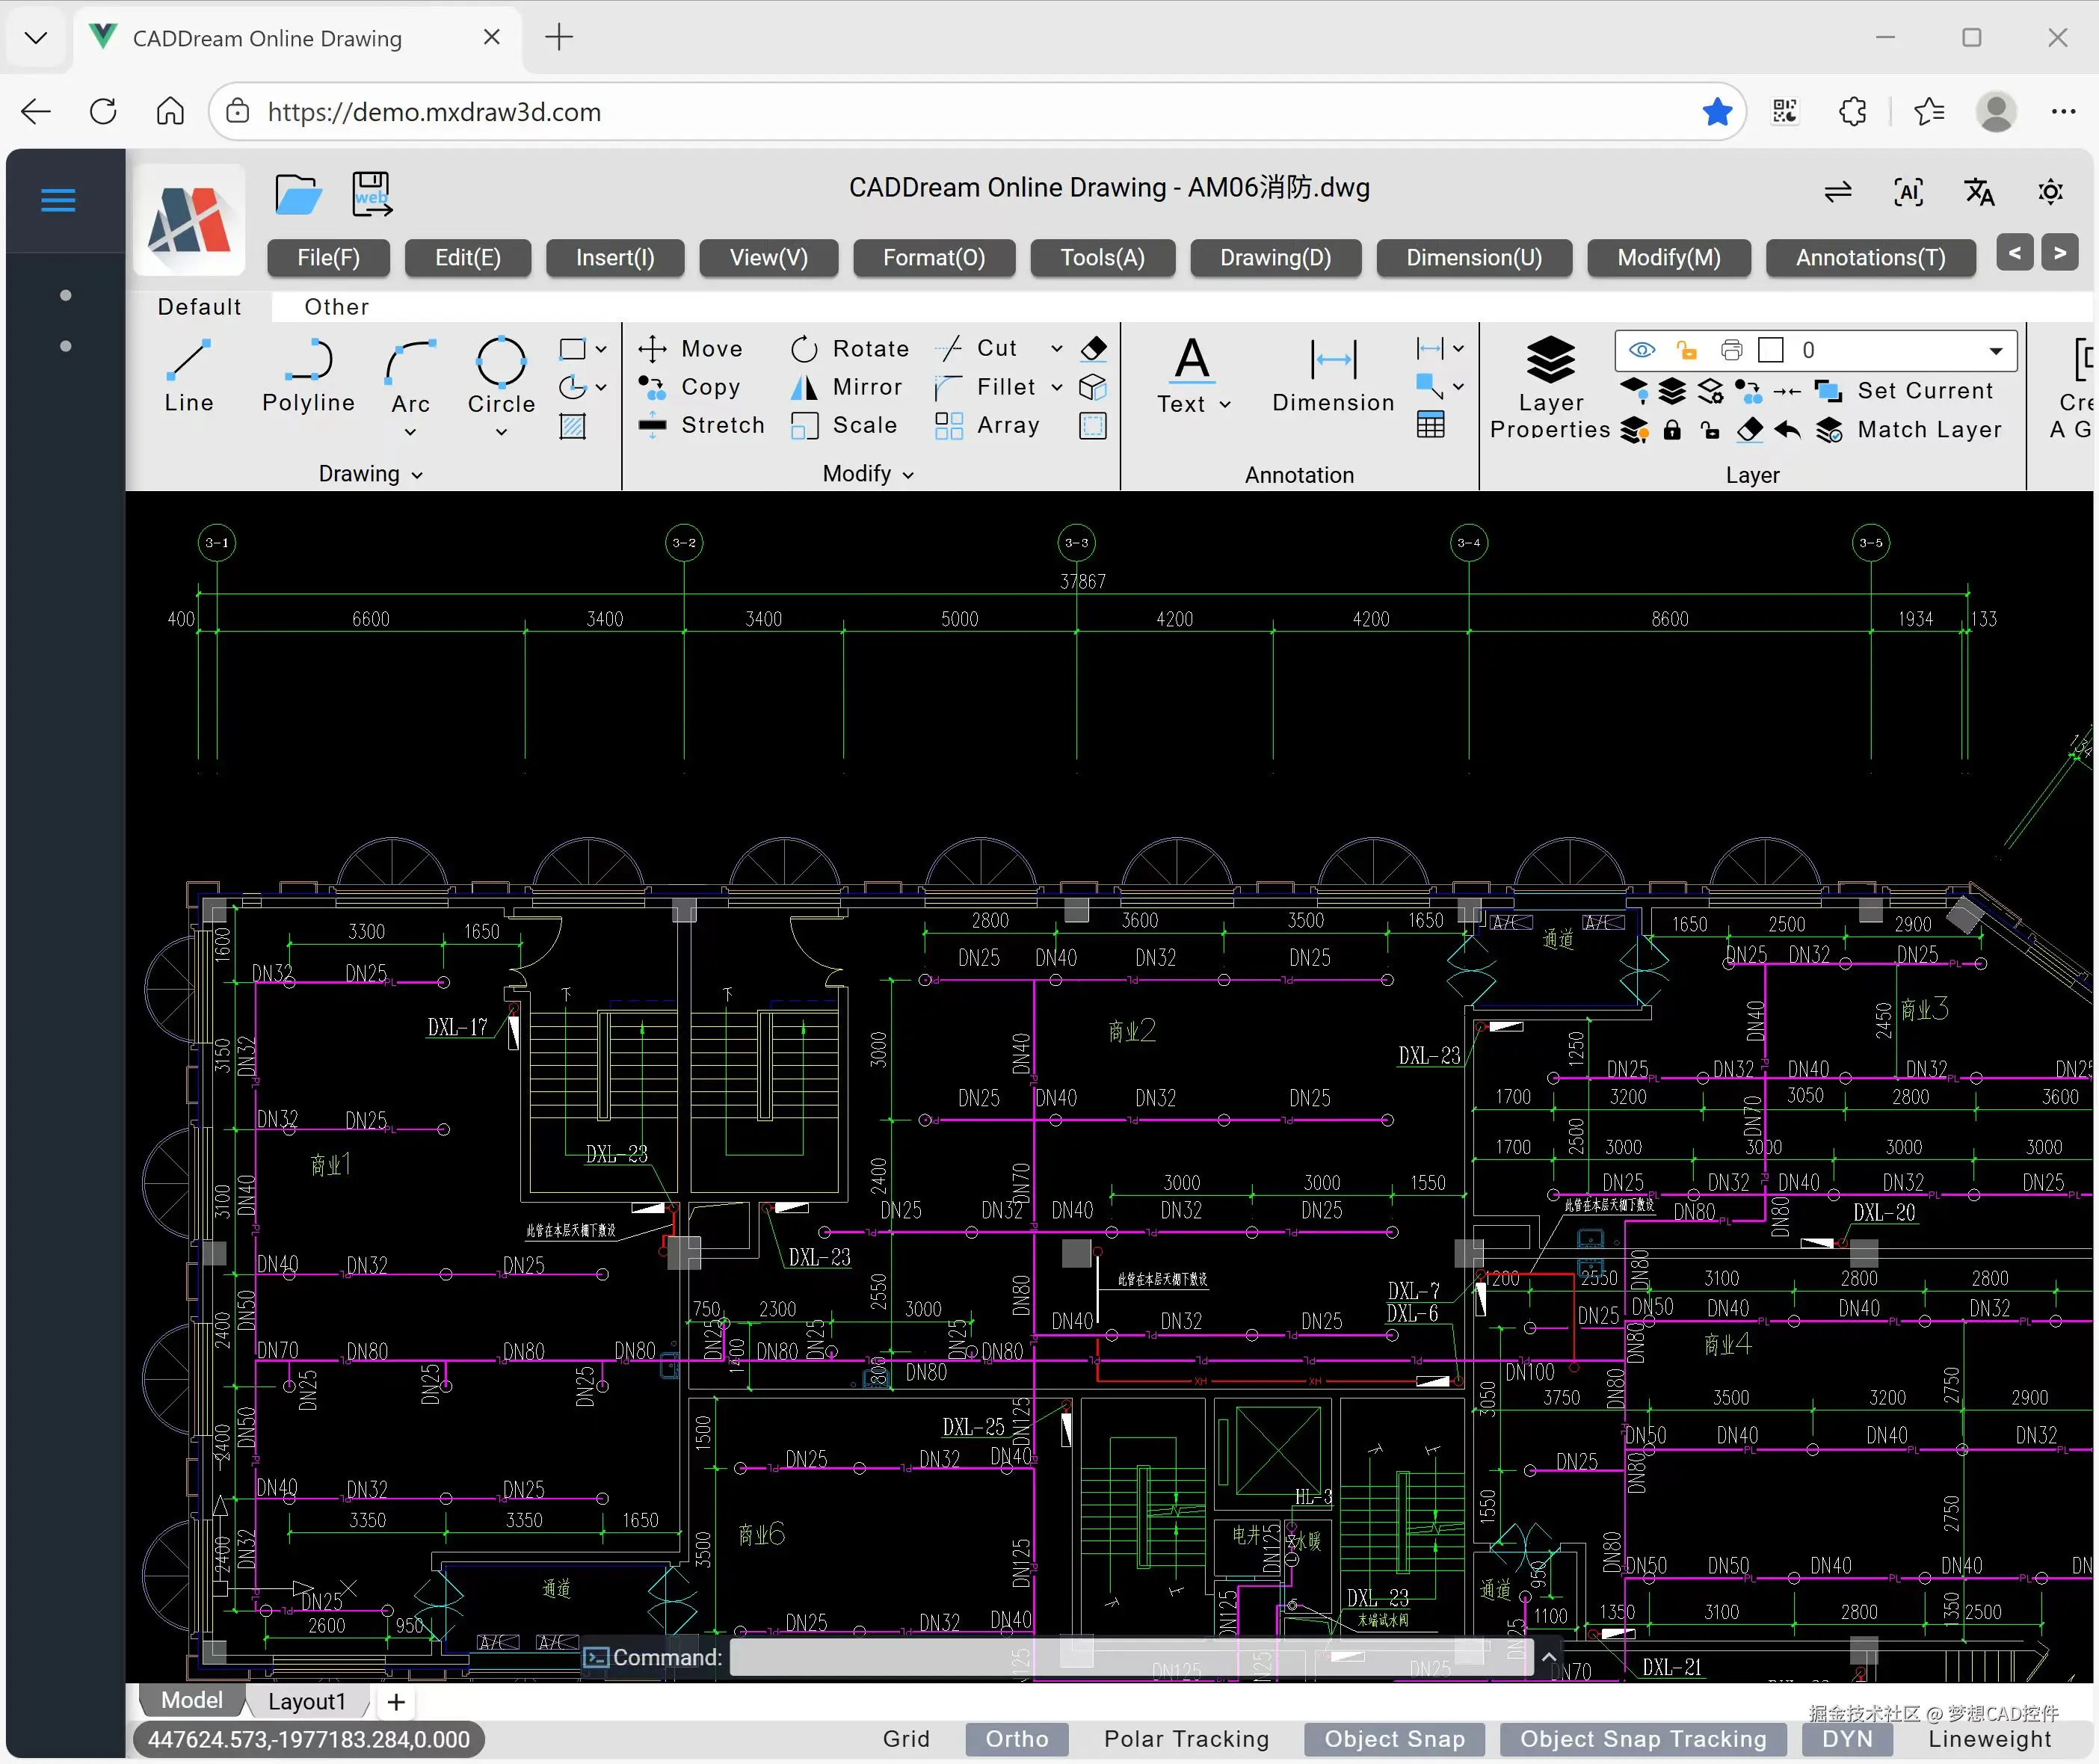Expand the Circle tool dropdown arrow

(501, 433)
